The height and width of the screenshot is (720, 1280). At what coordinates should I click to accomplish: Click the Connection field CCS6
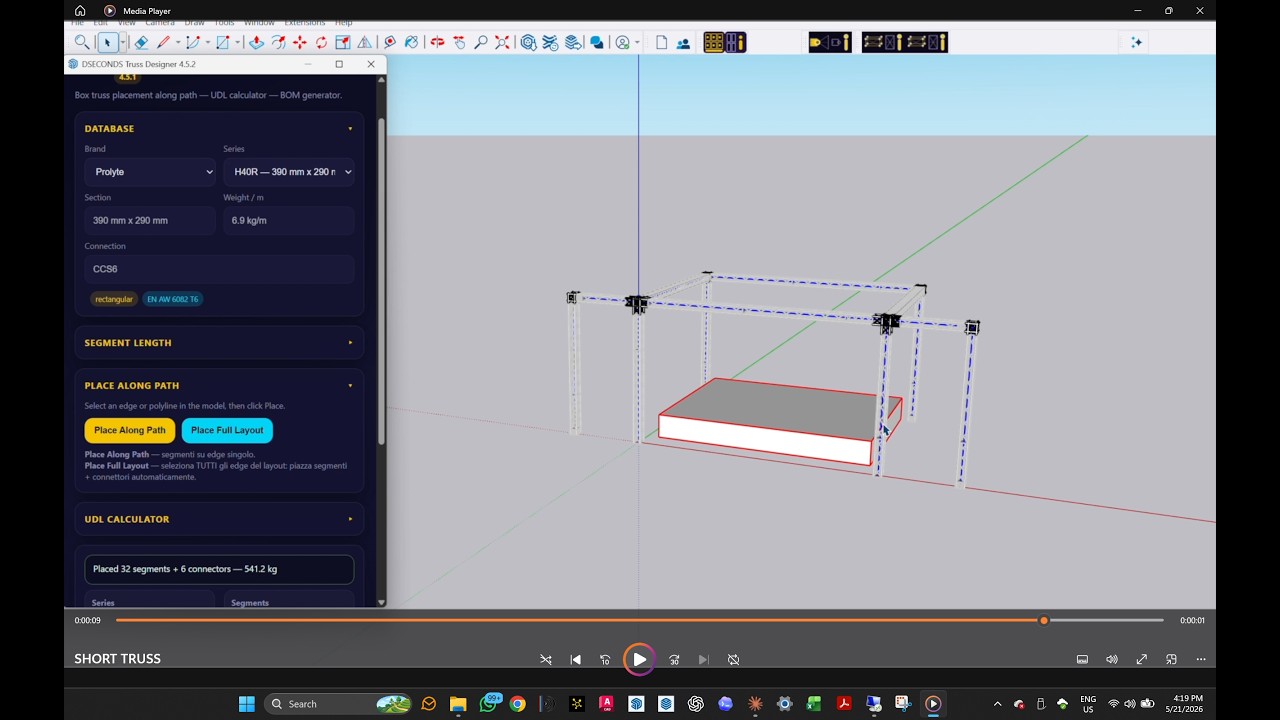219,269
